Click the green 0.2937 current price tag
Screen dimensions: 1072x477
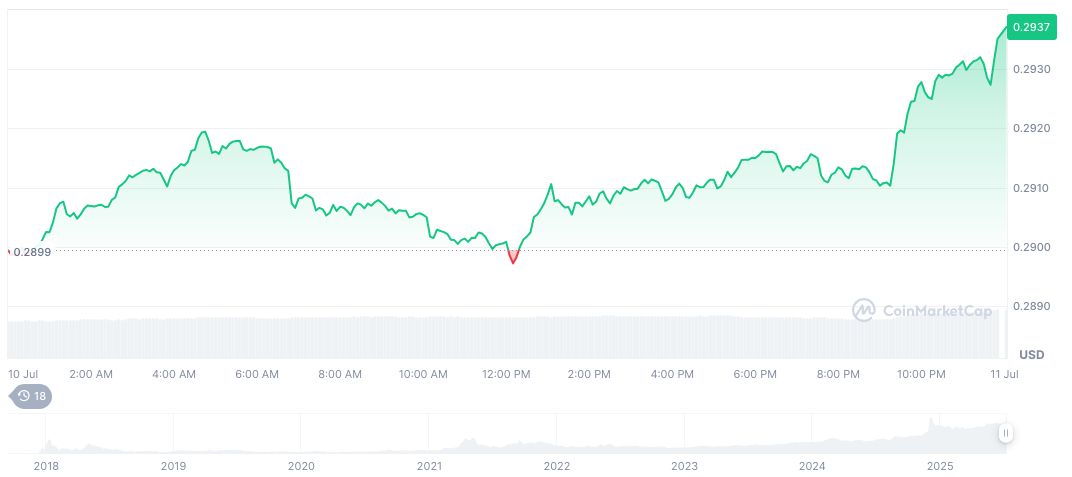(1030, 27)
